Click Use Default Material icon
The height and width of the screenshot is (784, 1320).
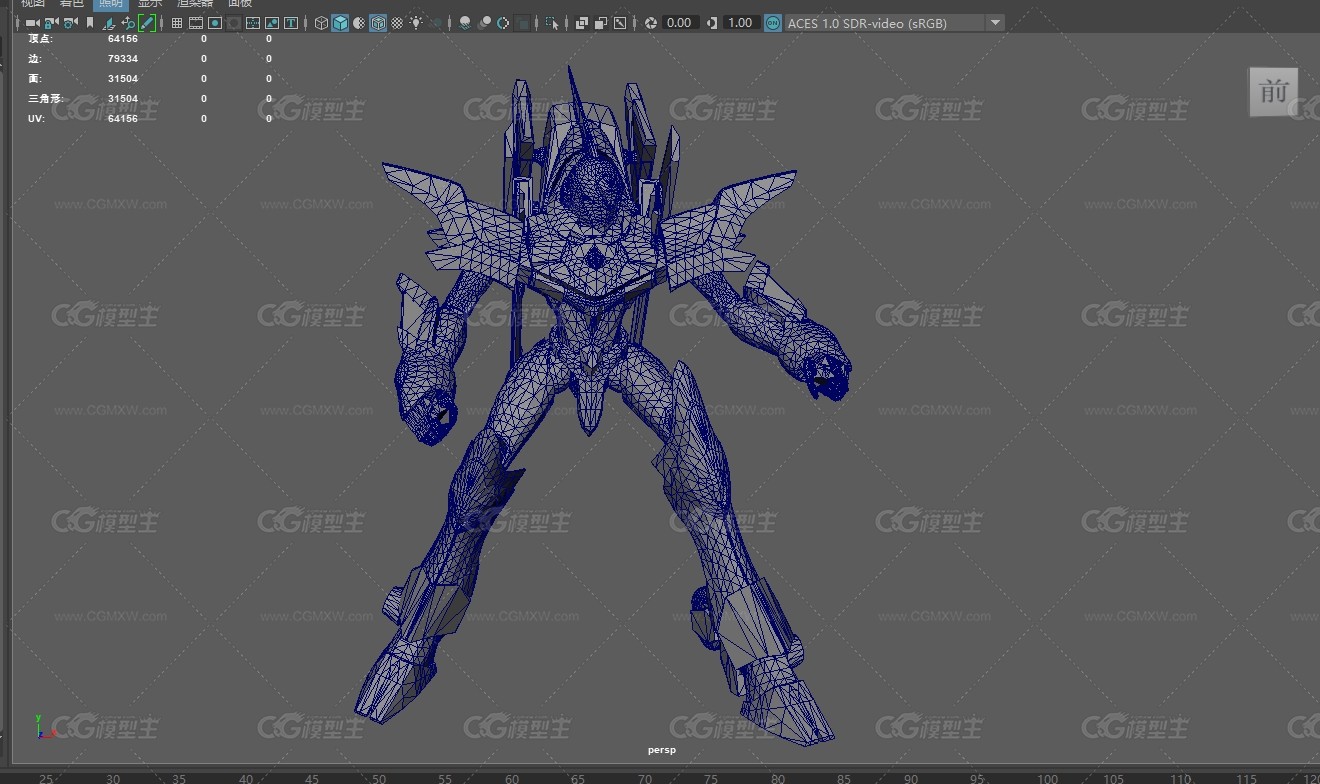point(359,22)
